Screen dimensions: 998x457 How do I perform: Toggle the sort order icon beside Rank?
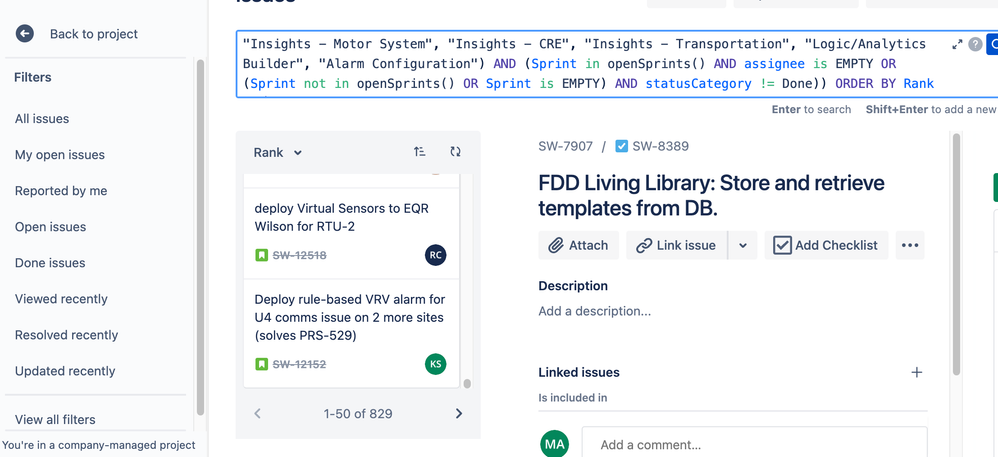[419, 151]
